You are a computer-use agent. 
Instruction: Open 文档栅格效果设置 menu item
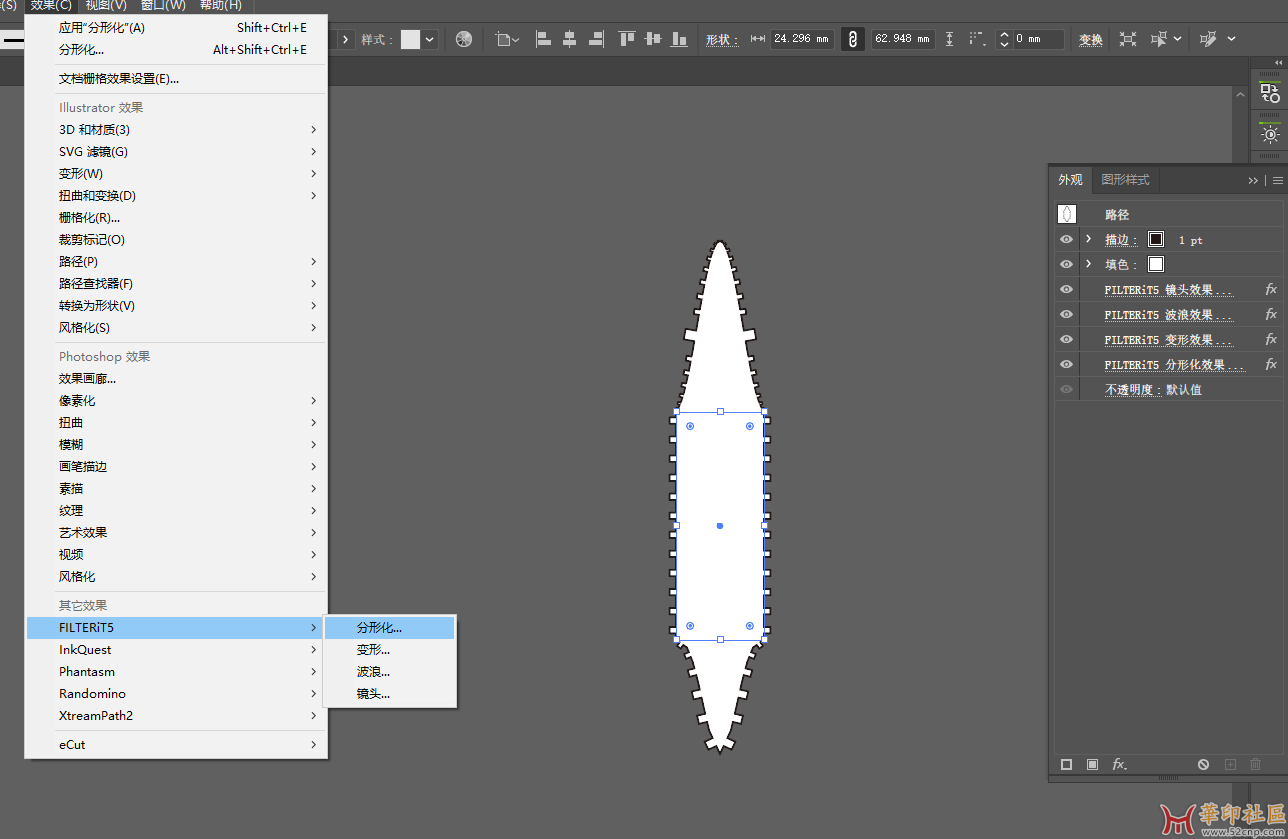pyautogui.click(x=176, y=78)
